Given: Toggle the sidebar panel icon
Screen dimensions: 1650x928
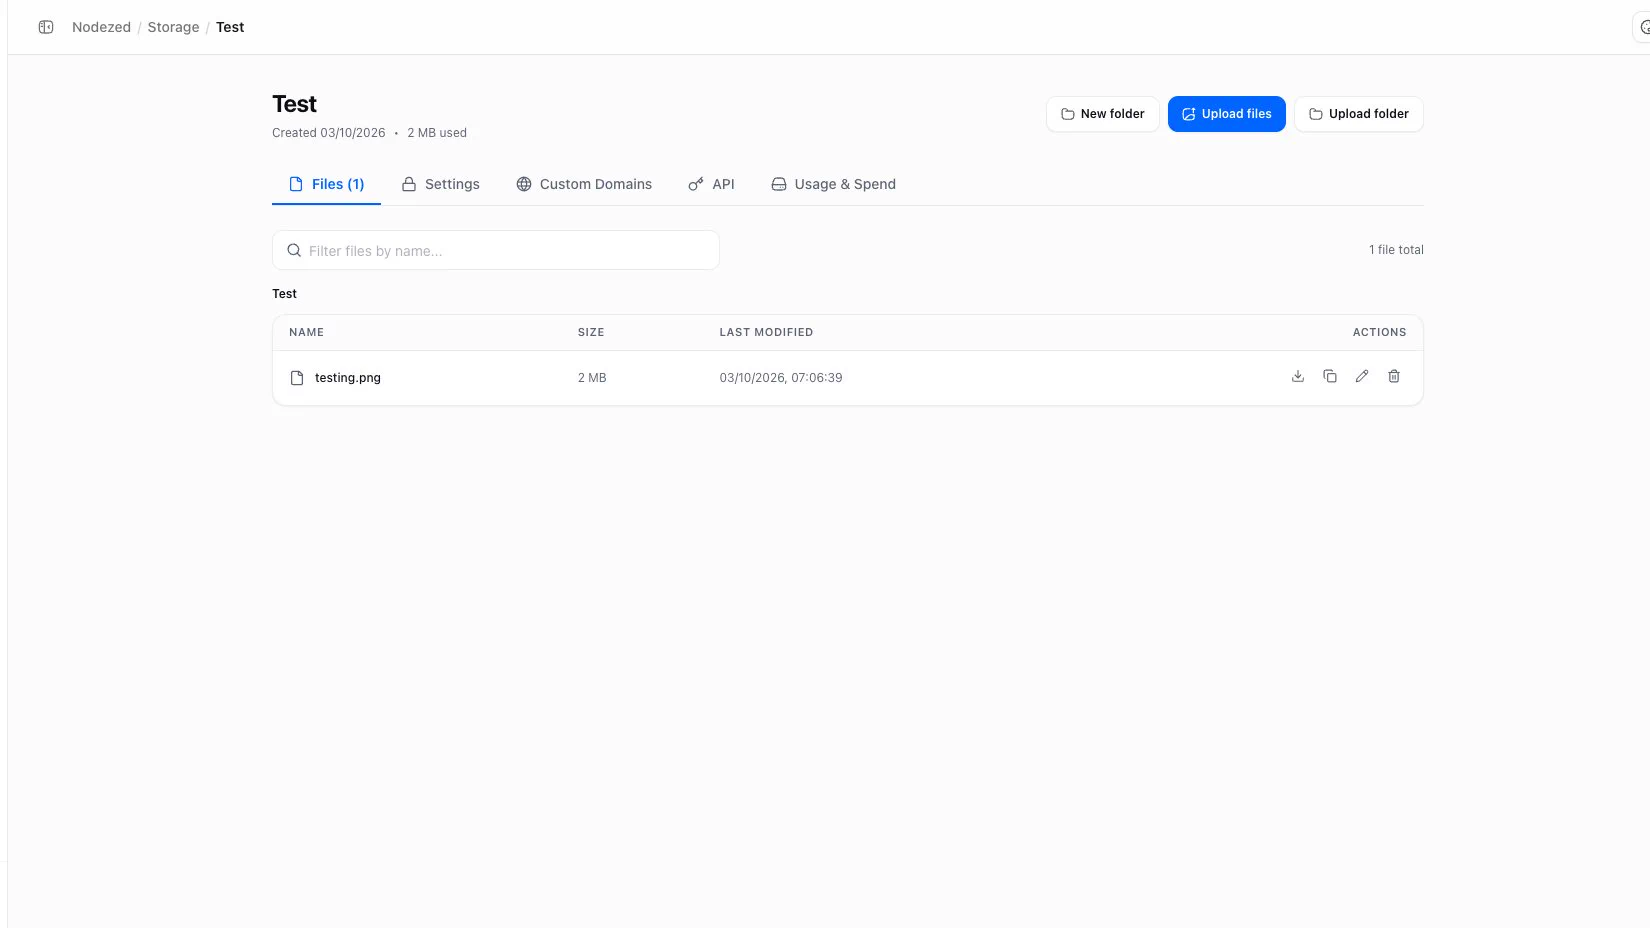Looking at the screenshot, I should pos(46,27).
